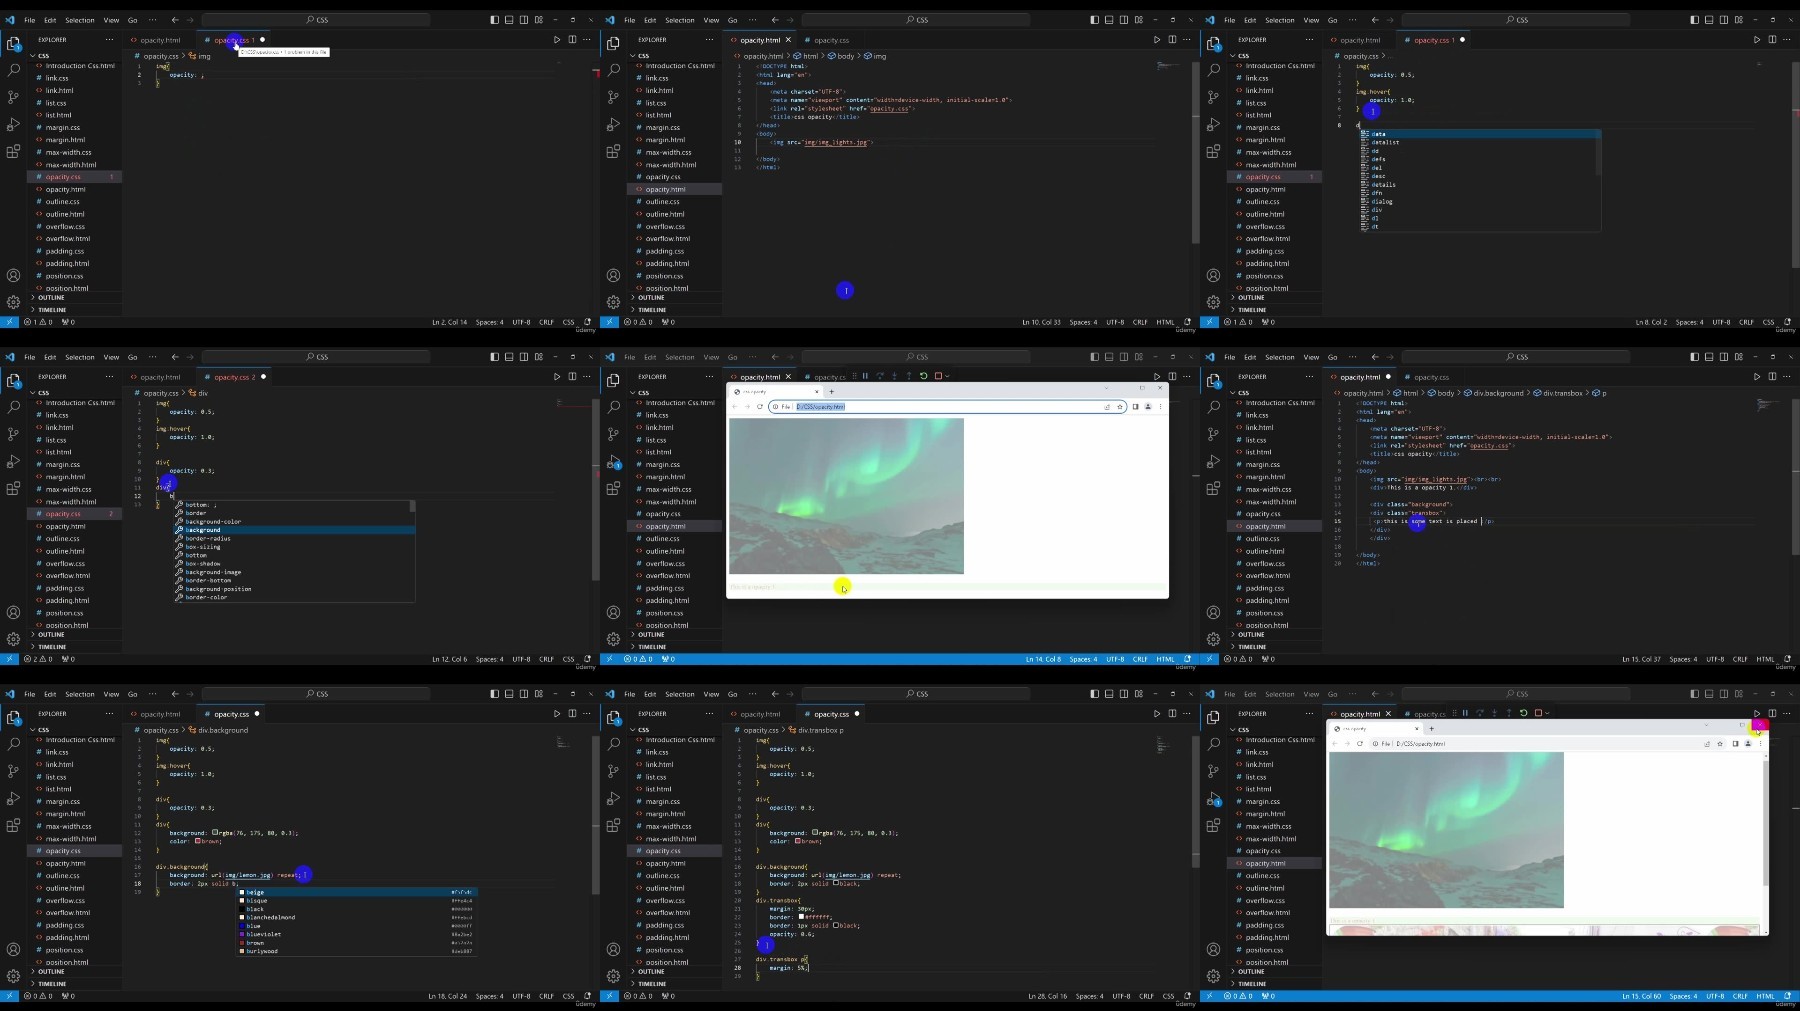Click Split Editor icon in top-middle window
This screenshot has width=1800, height=1011.
pyautogui.click(x=1172, y=40)
